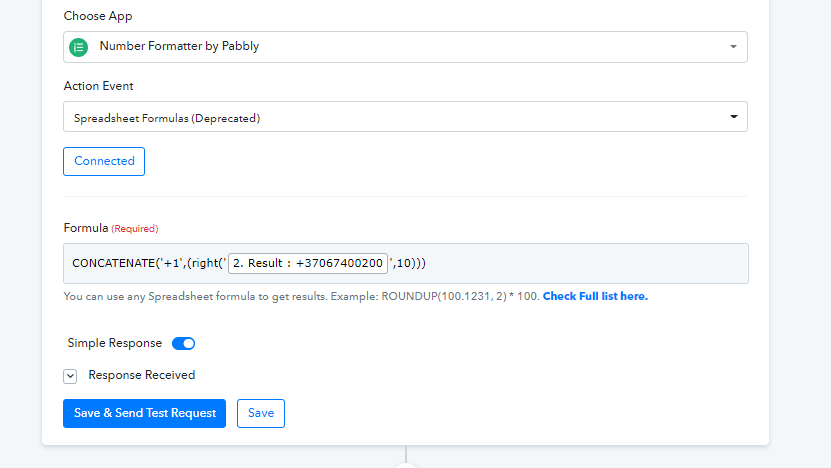Select the '2. Result : +37067400200' mapped tag
831x468 pixels.
308,263
